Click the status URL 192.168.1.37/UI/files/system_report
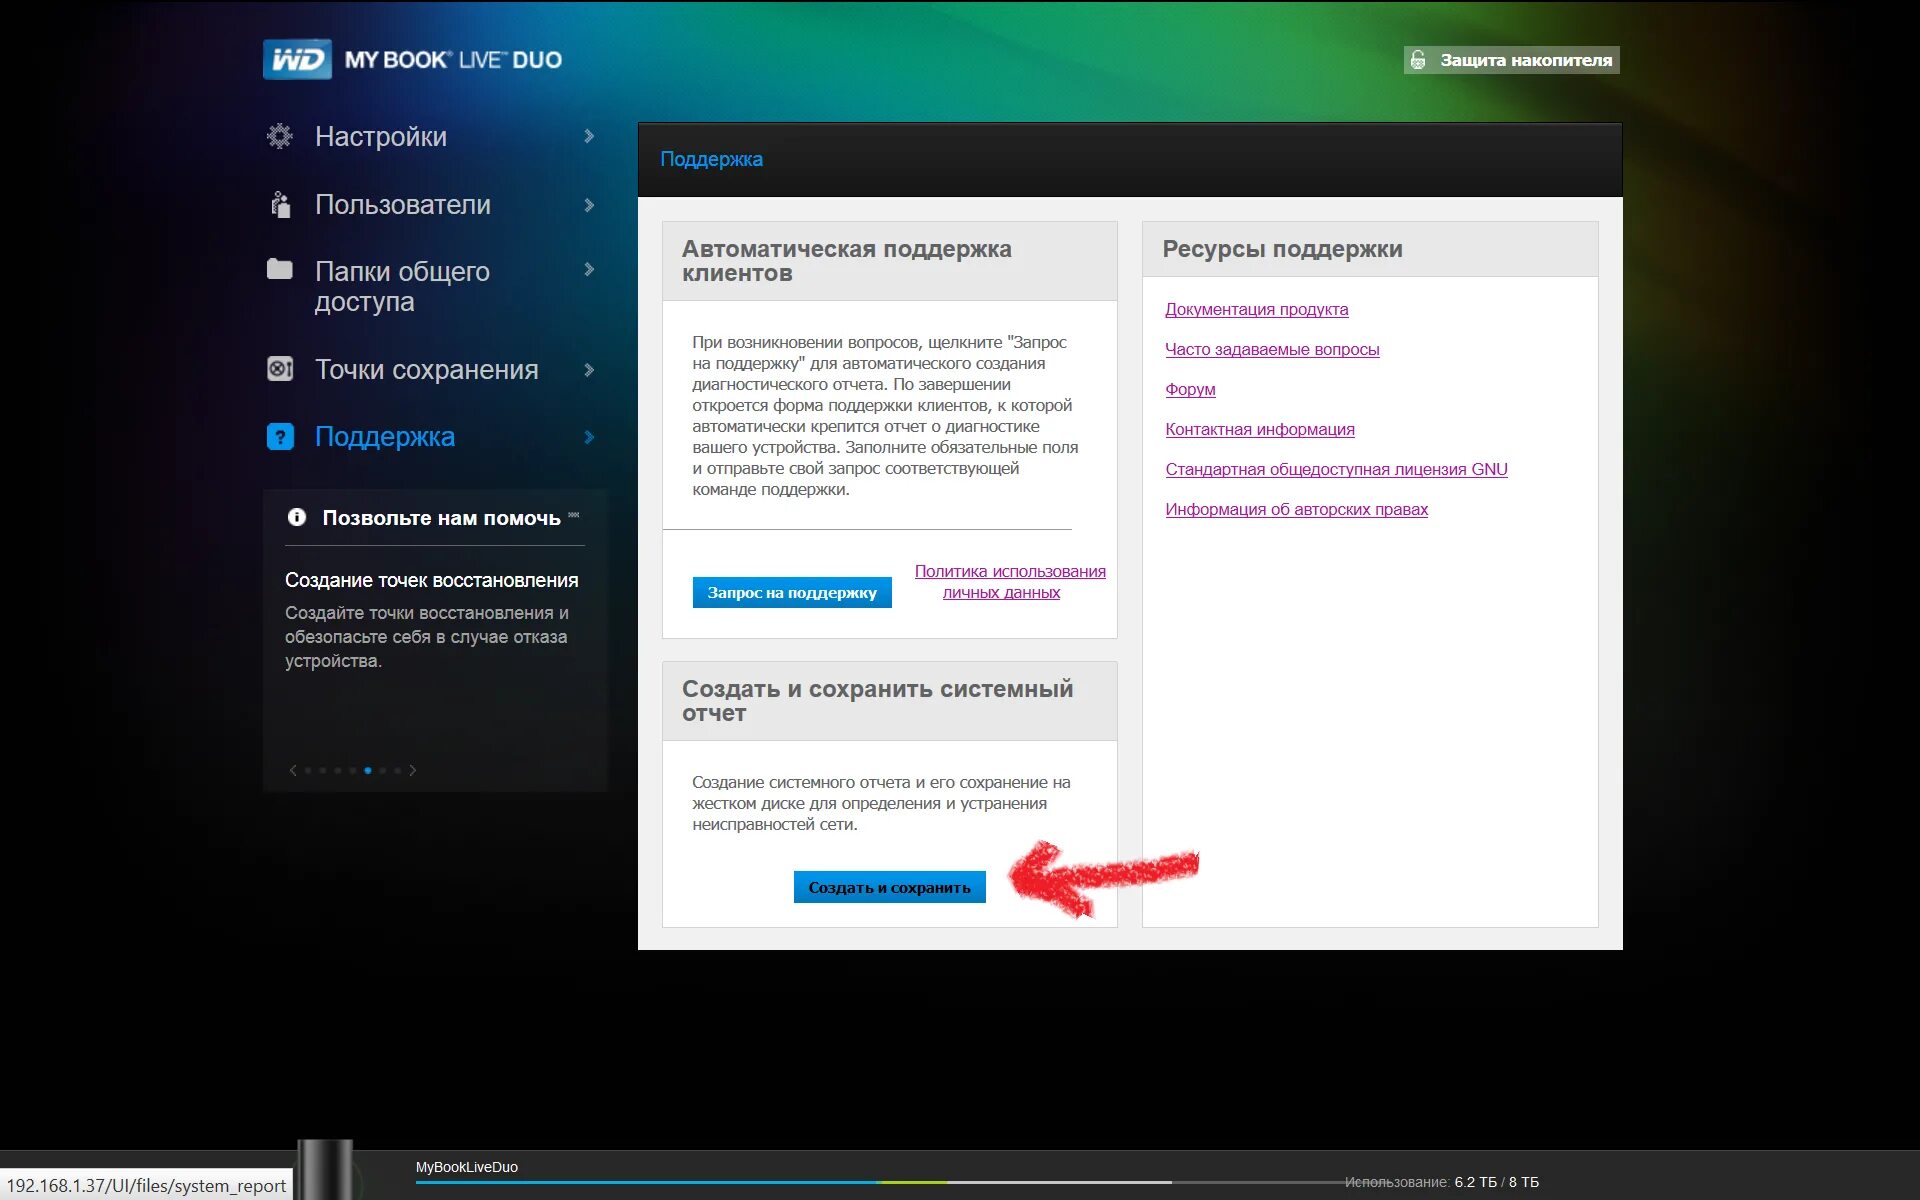Viewport: 1920px width, 1200px height. (x=146, y=1185)
